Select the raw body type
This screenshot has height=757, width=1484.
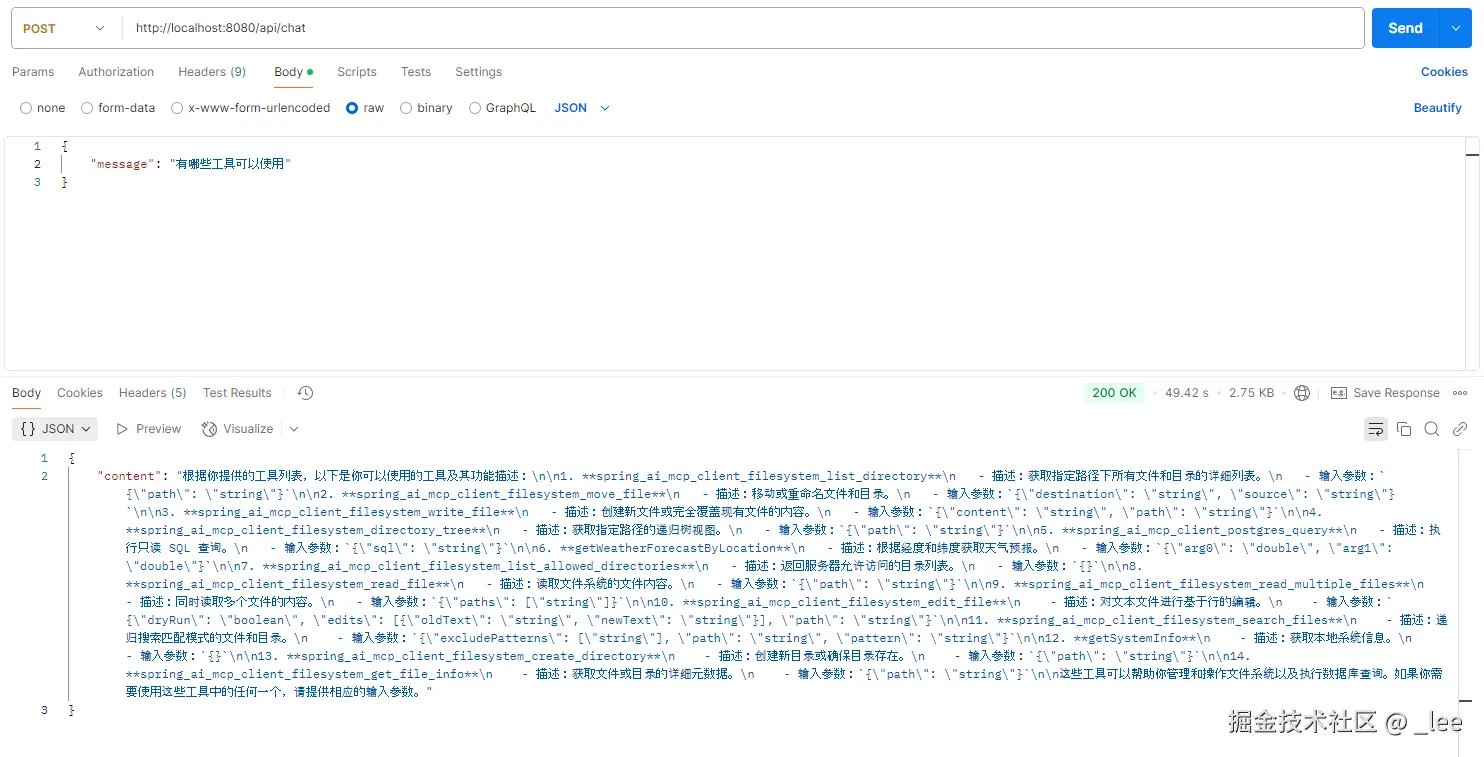352,108
